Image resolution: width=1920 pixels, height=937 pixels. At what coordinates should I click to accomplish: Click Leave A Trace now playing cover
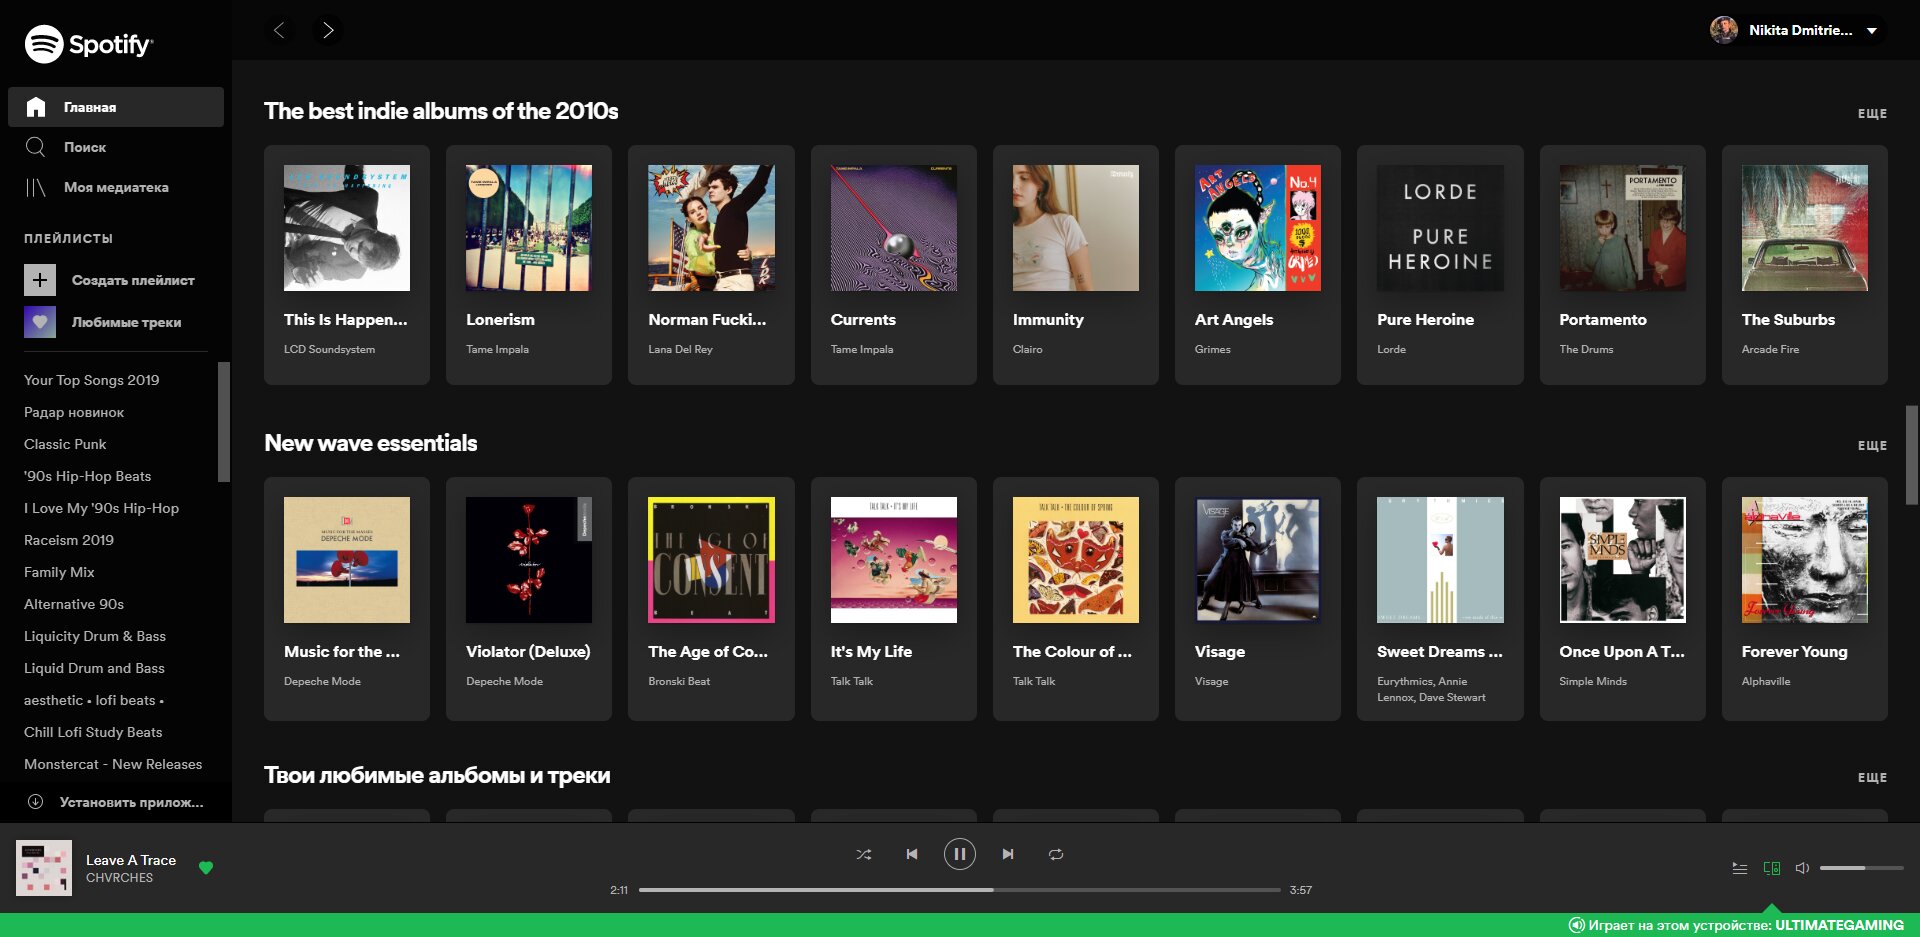click(x=44, y=868)
